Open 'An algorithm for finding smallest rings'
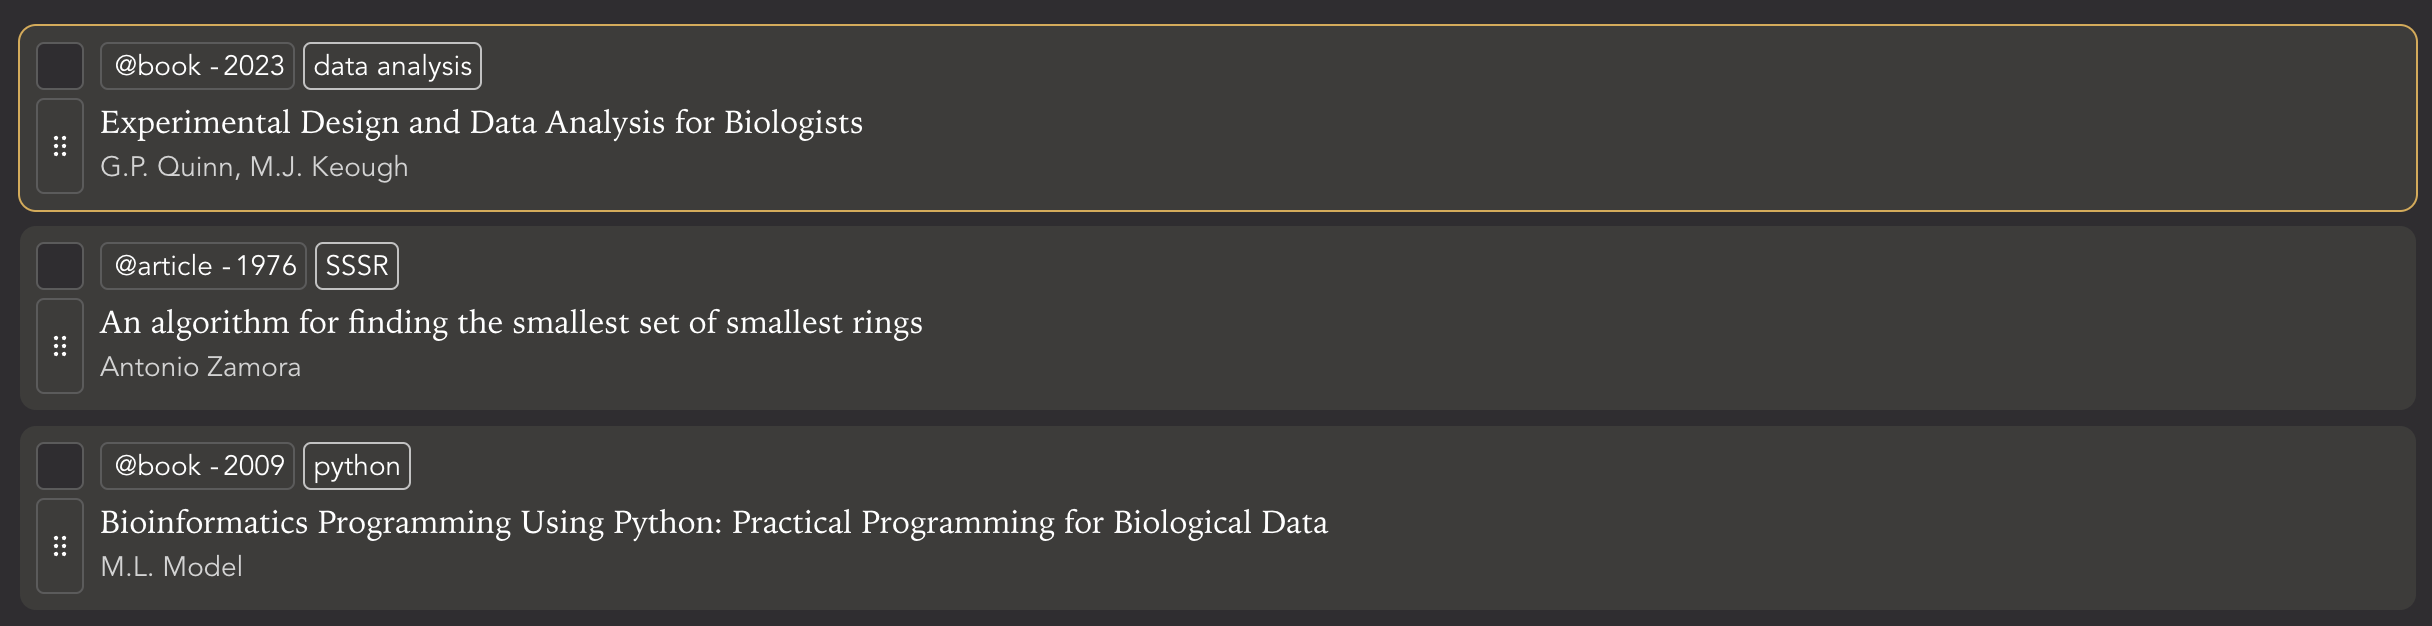Image resolution: width=2432 pixels, height=626 pixels. click(512, 322)
